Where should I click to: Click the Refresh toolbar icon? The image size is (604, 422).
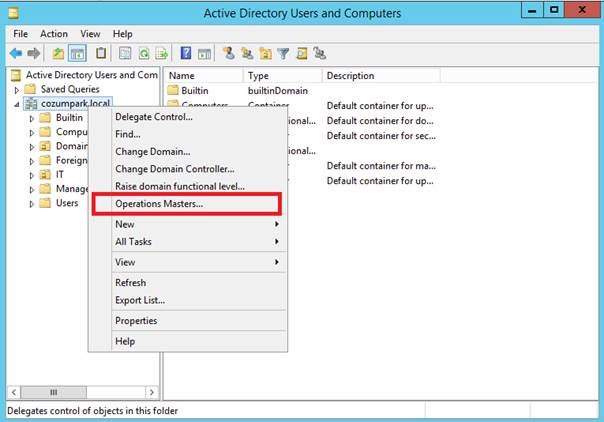coord(144,54)
